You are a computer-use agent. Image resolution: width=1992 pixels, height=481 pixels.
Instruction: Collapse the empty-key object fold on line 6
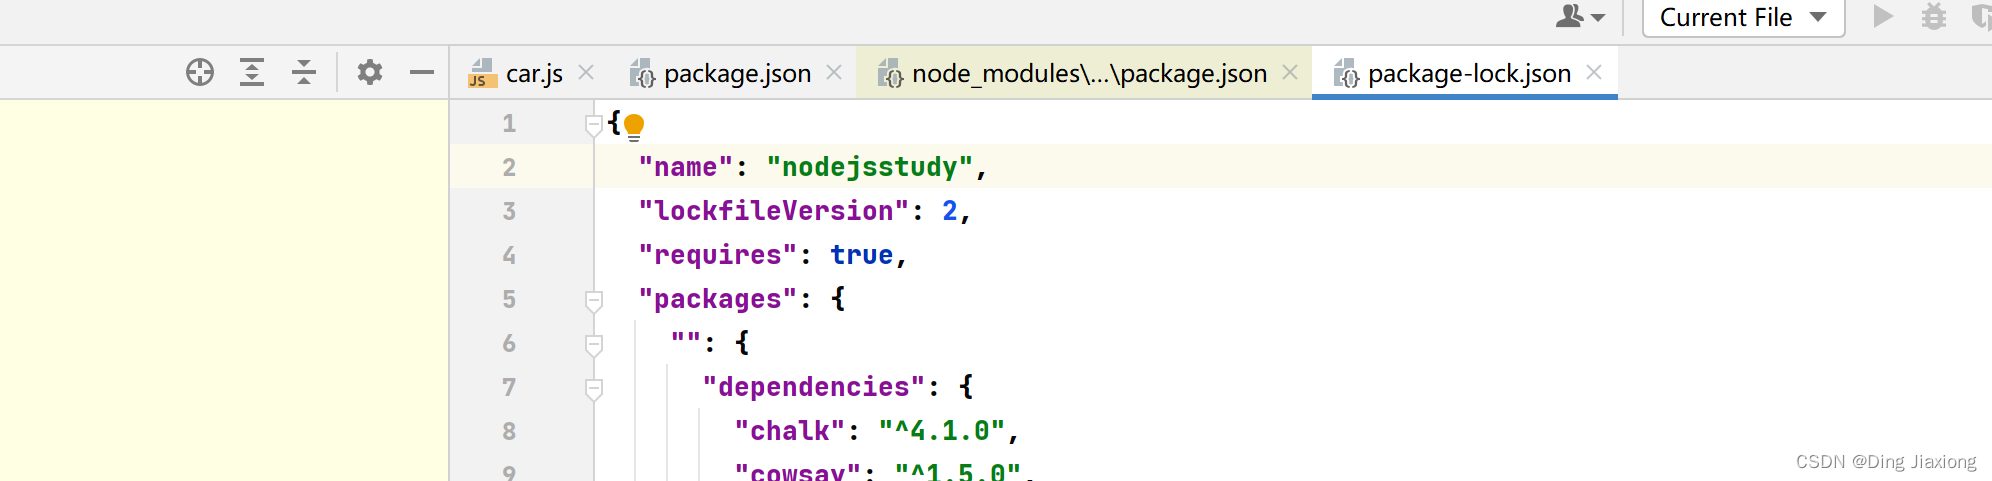click(x=593, y=344)
